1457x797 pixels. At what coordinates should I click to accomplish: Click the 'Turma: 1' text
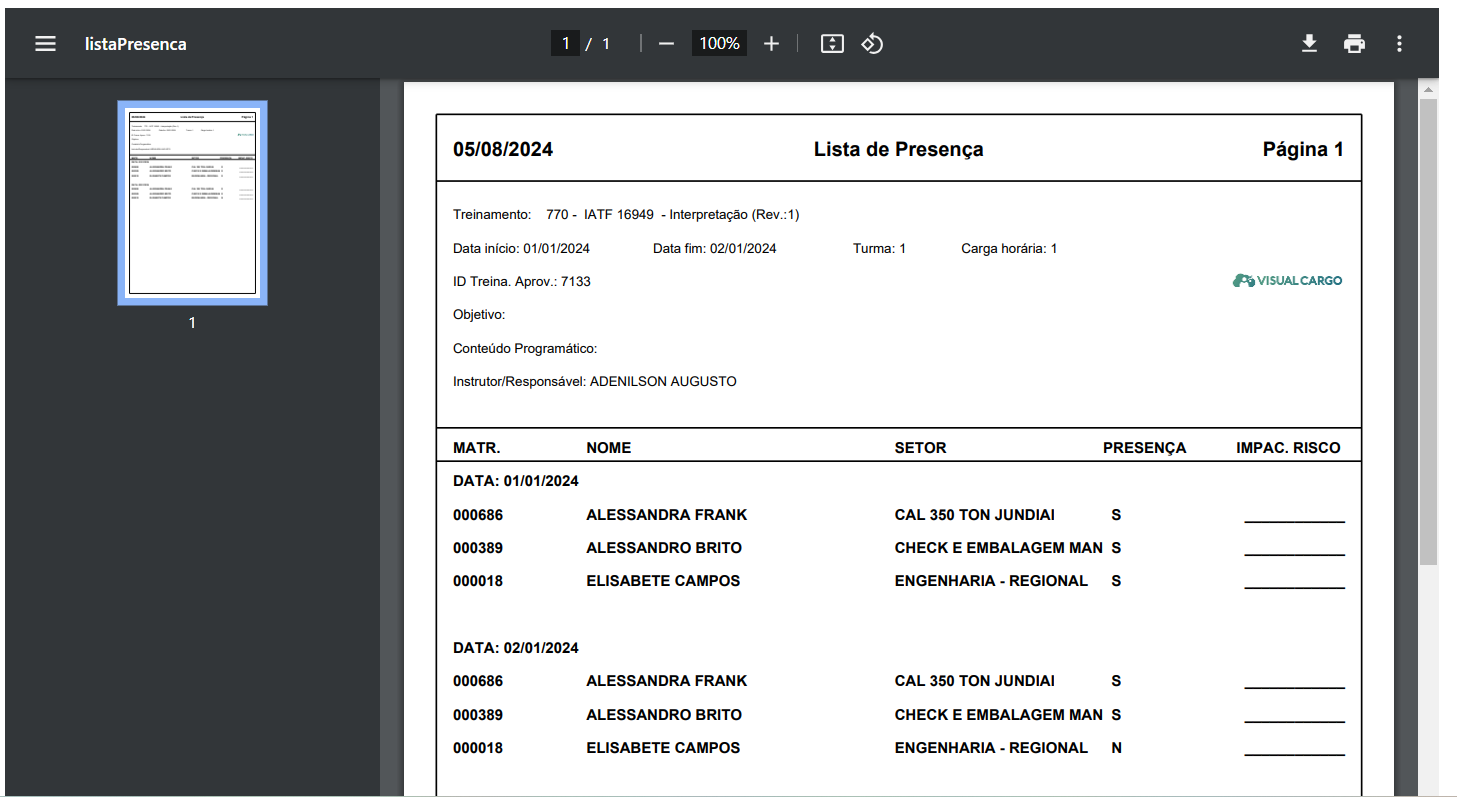coord(879,248)
